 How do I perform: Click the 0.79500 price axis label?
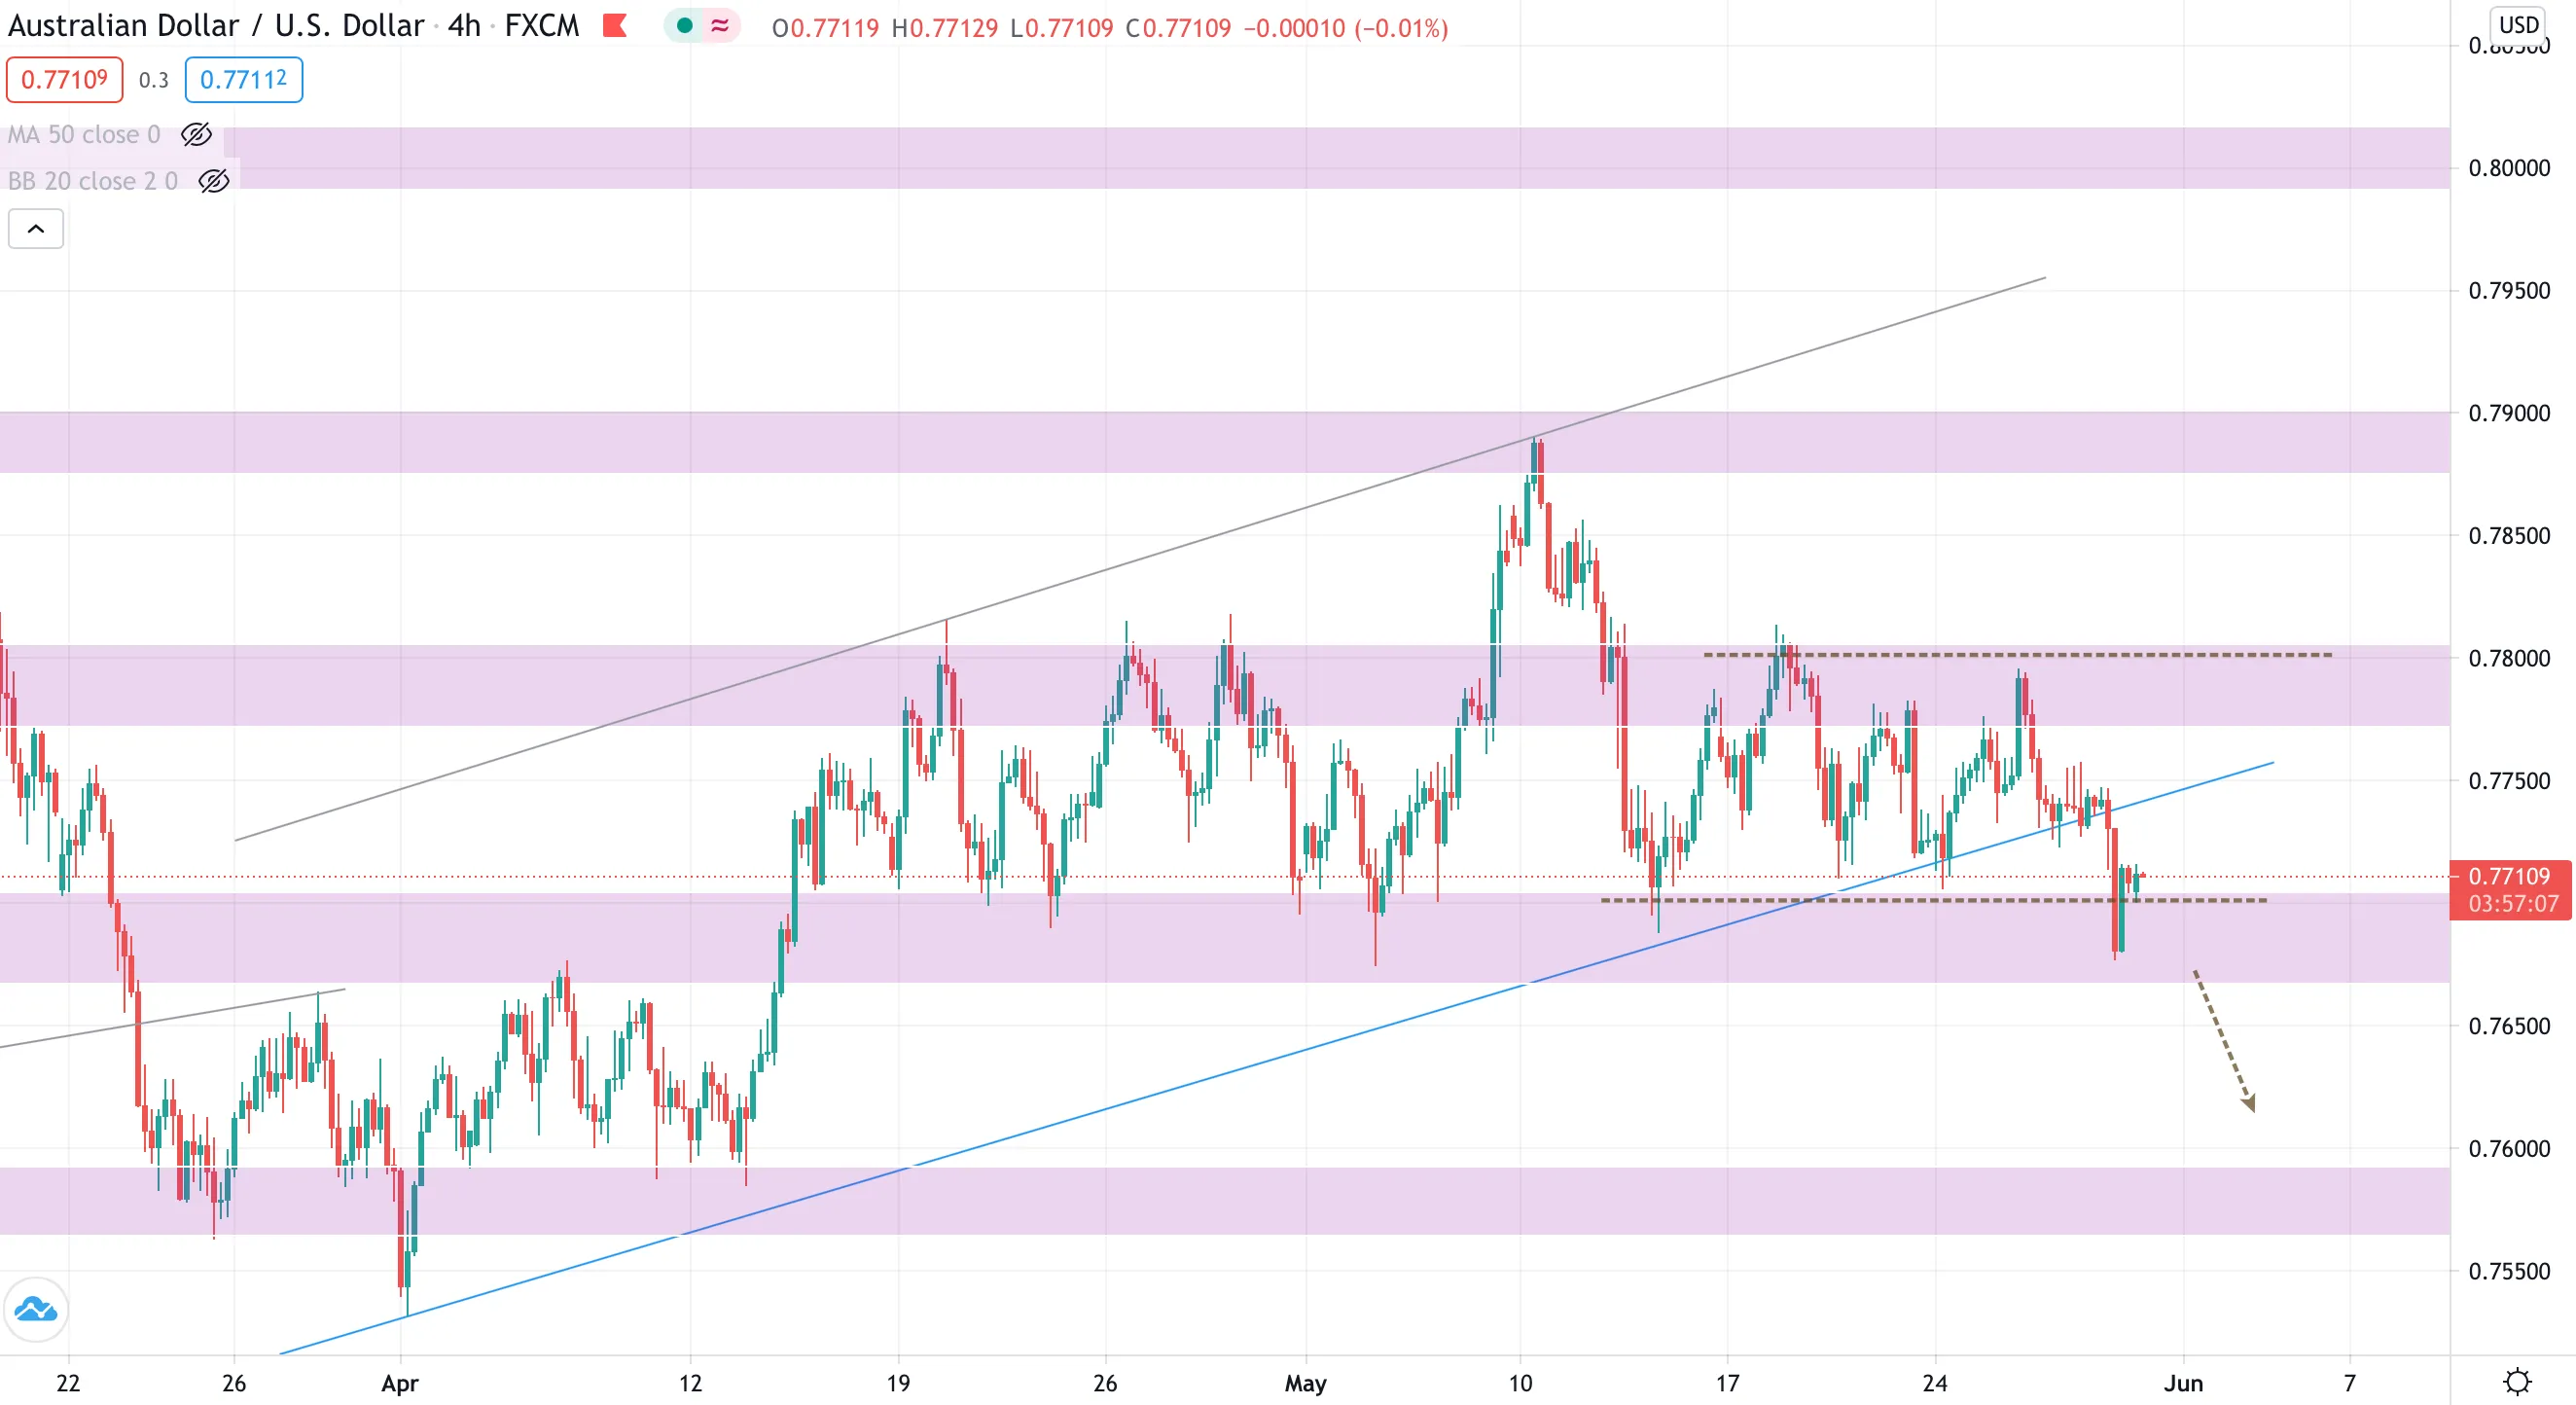[x=2509, y=291]
